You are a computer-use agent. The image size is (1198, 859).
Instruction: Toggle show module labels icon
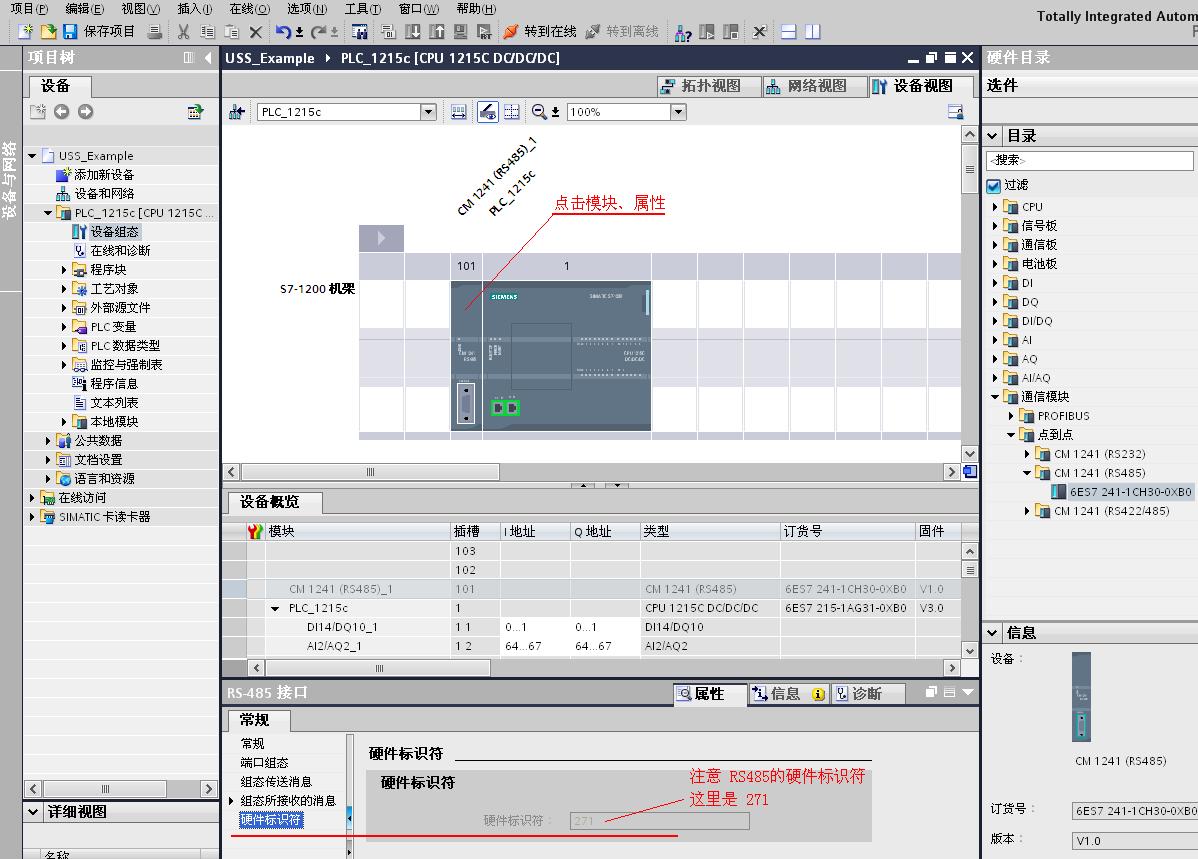click(488, 112)
